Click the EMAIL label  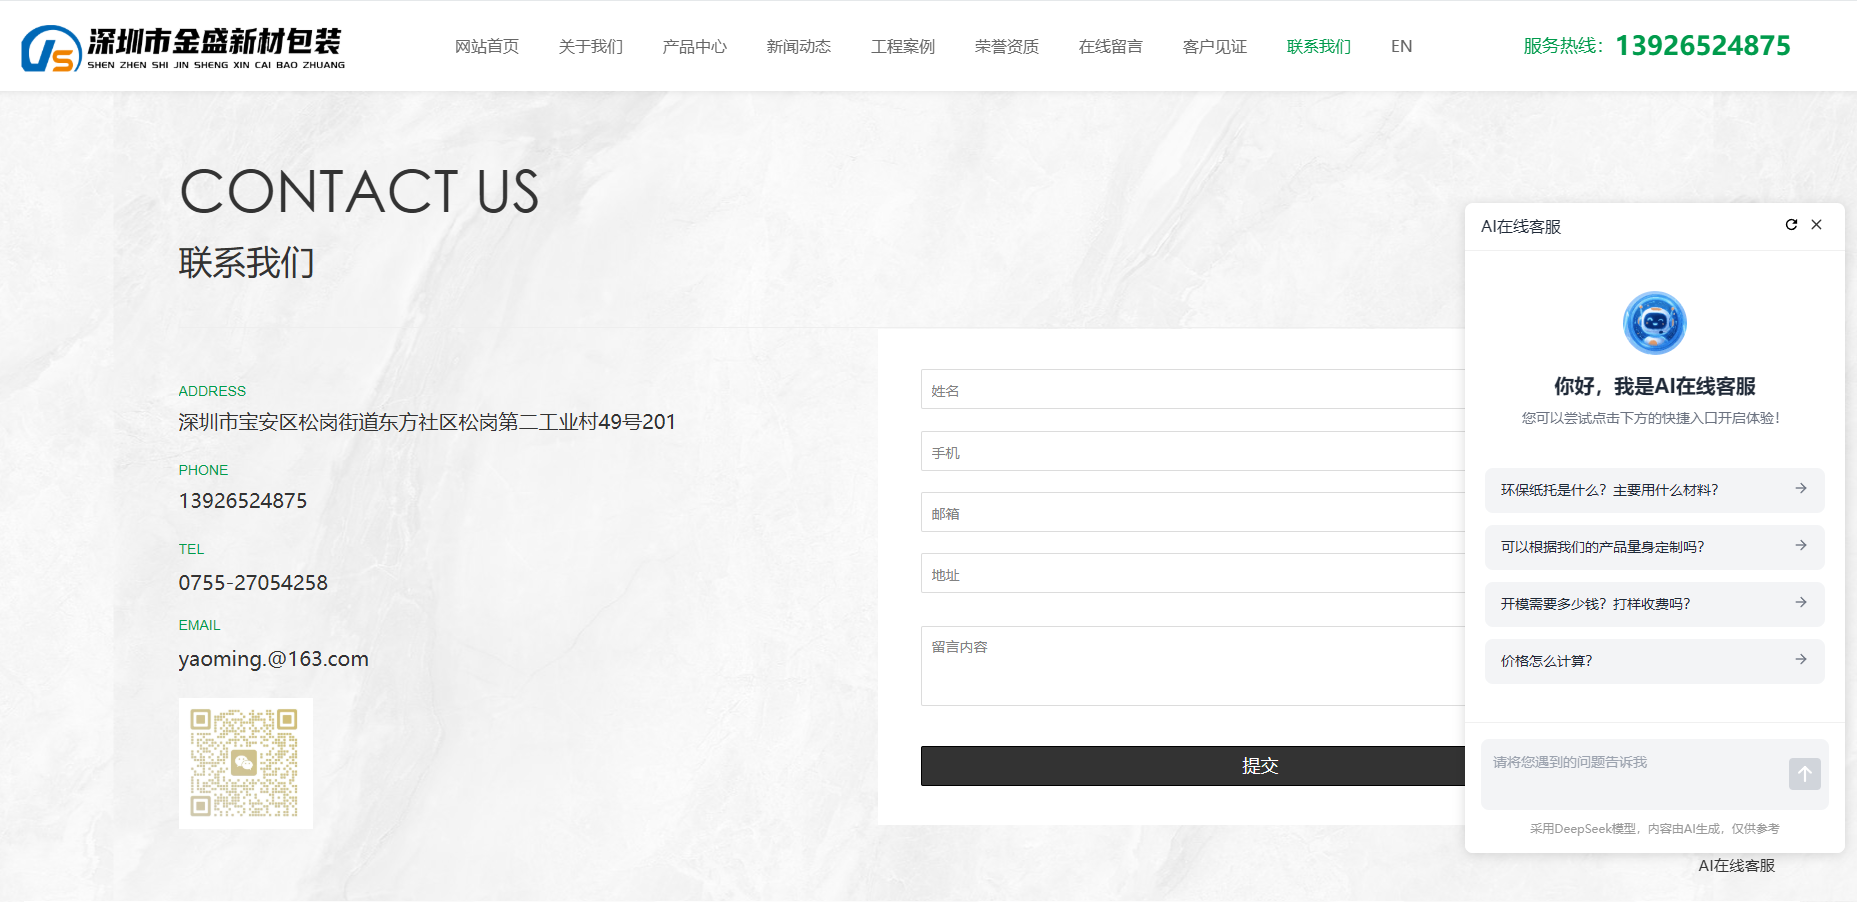pos(200,625)
